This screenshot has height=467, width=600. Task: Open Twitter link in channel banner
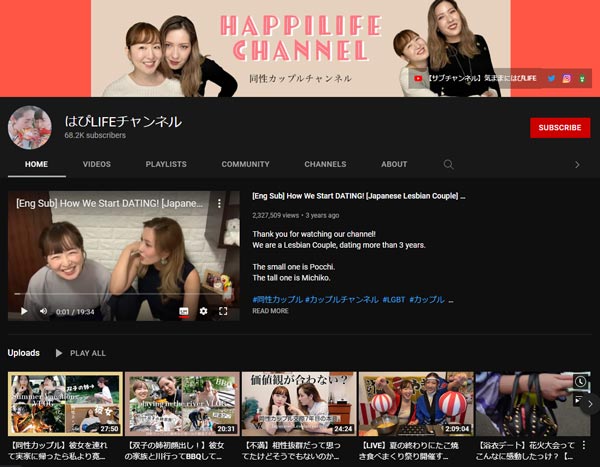click(x=551, y=78)
